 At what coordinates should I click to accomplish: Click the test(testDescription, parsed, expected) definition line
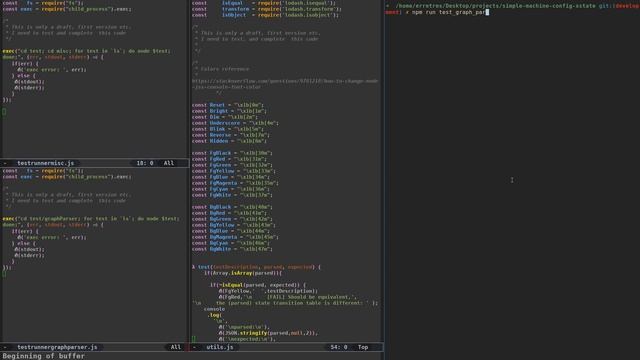tap(256, 267)
